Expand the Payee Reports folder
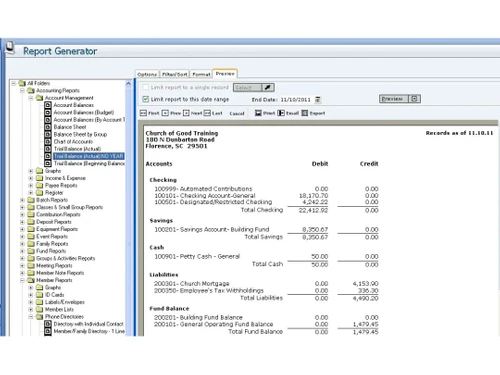The width and height of the screenshot is (500, 375). [31, 186]
